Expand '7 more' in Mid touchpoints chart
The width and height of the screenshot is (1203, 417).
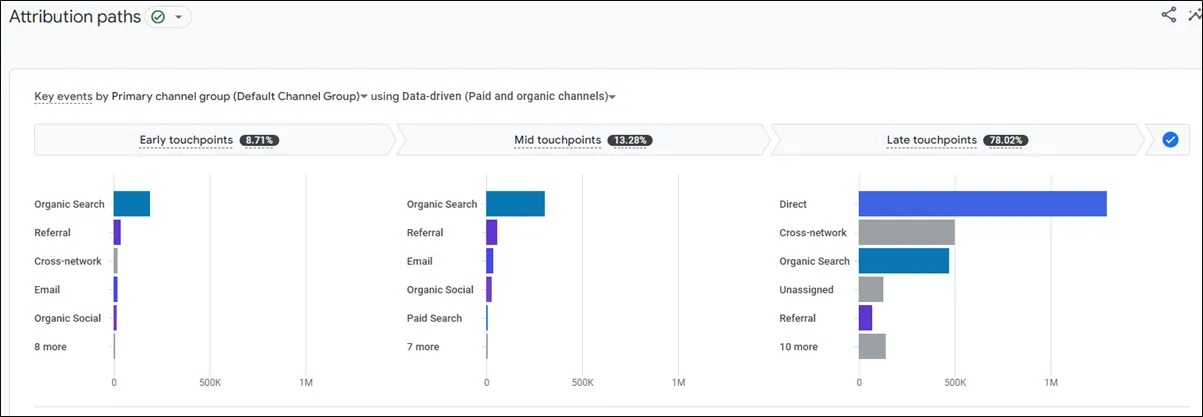(422, 347)
